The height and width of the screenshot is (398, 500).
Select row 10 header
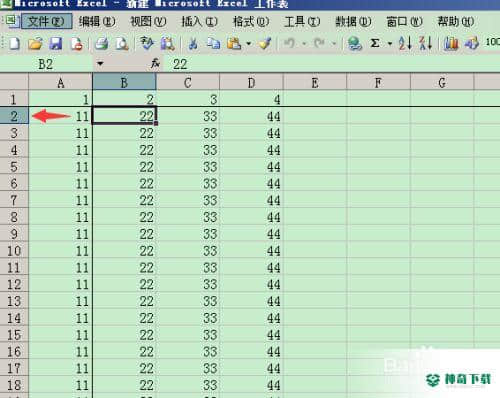coord(14,250)
